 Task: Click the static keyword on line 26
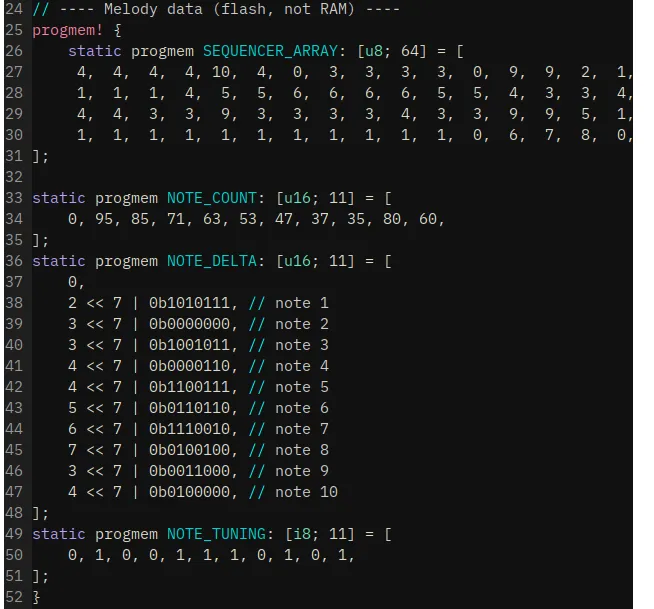tap(95, 51)
